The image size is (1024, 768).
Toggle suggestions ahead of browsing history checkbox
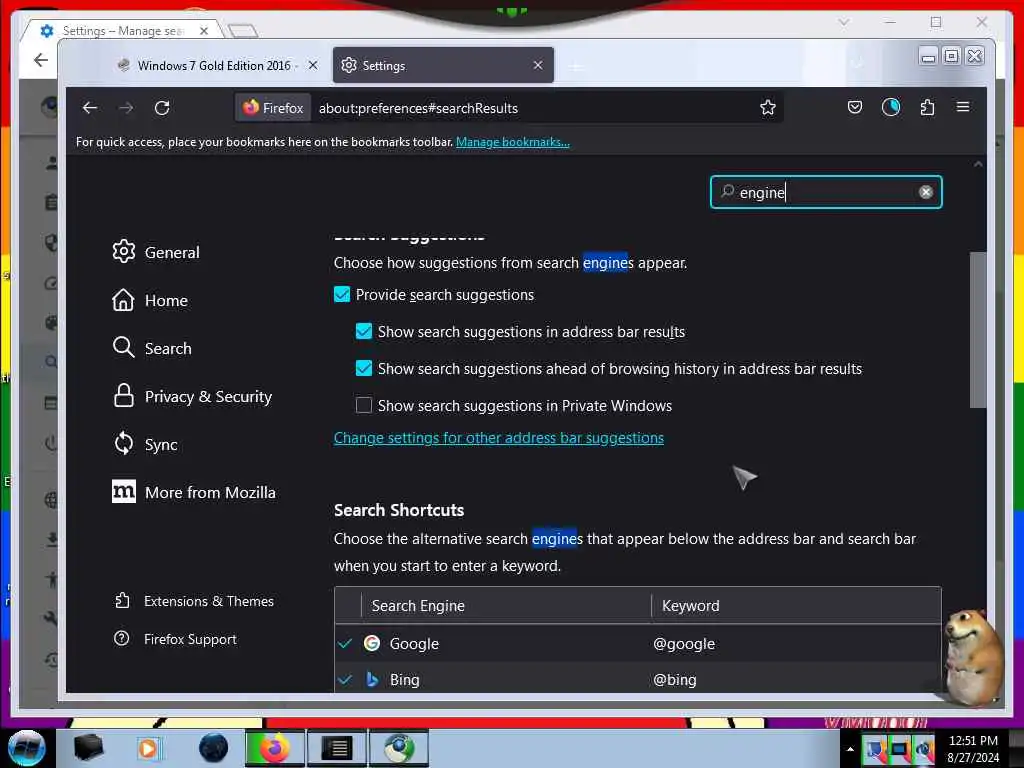coord(364,368)
